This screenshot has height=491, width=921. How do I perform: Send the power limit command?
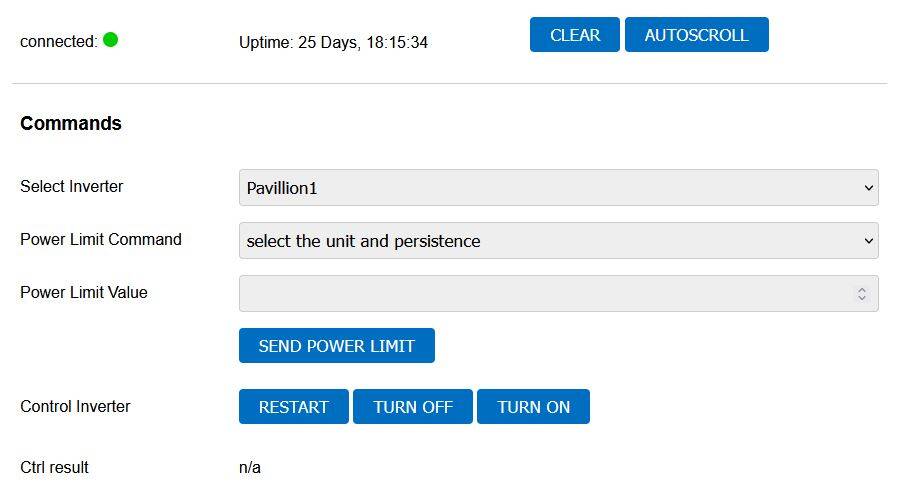pos(337,346)
